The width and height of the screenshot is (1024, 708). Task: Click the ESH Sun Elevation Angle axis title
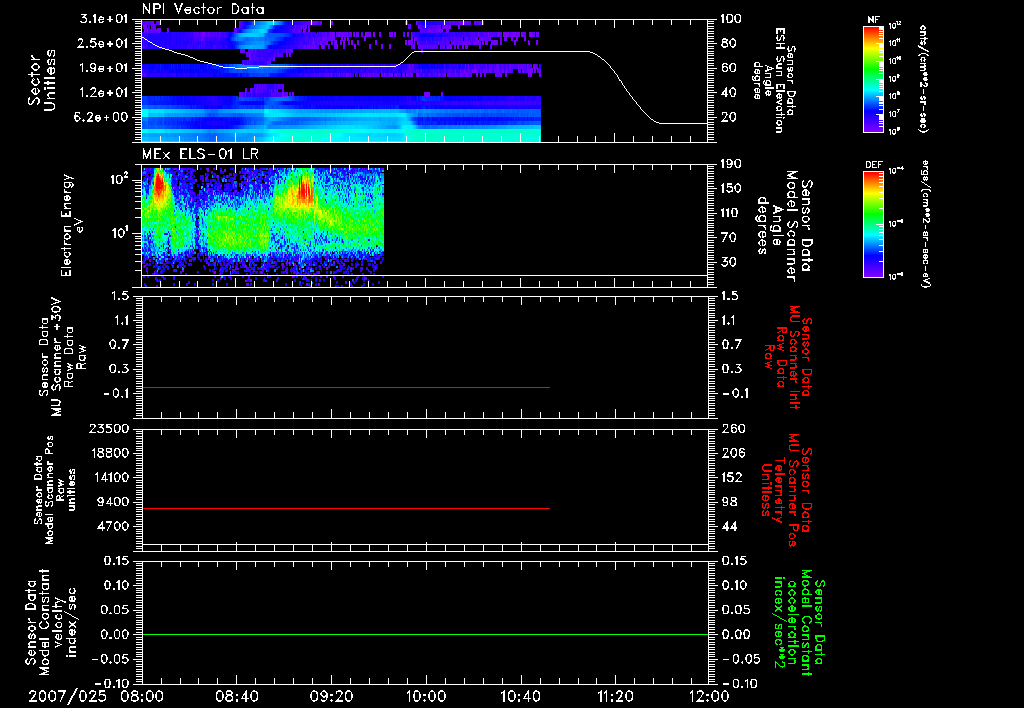775,80
